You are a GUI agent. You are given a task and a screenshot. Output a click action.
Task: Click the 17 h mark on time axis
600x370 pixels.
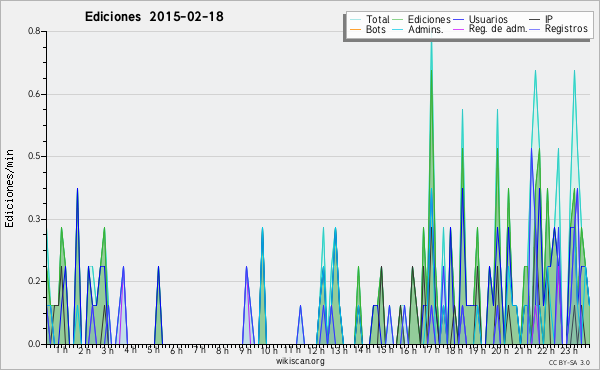pyautogui.click(x=431, y=350)
